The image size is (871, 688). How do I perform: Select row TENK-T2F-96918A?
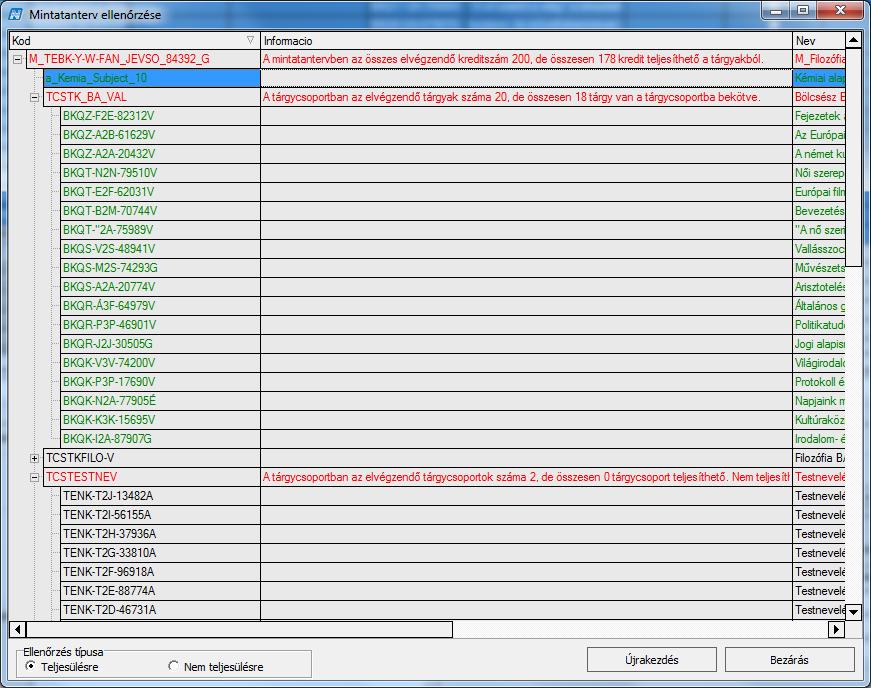pos(160,572)
